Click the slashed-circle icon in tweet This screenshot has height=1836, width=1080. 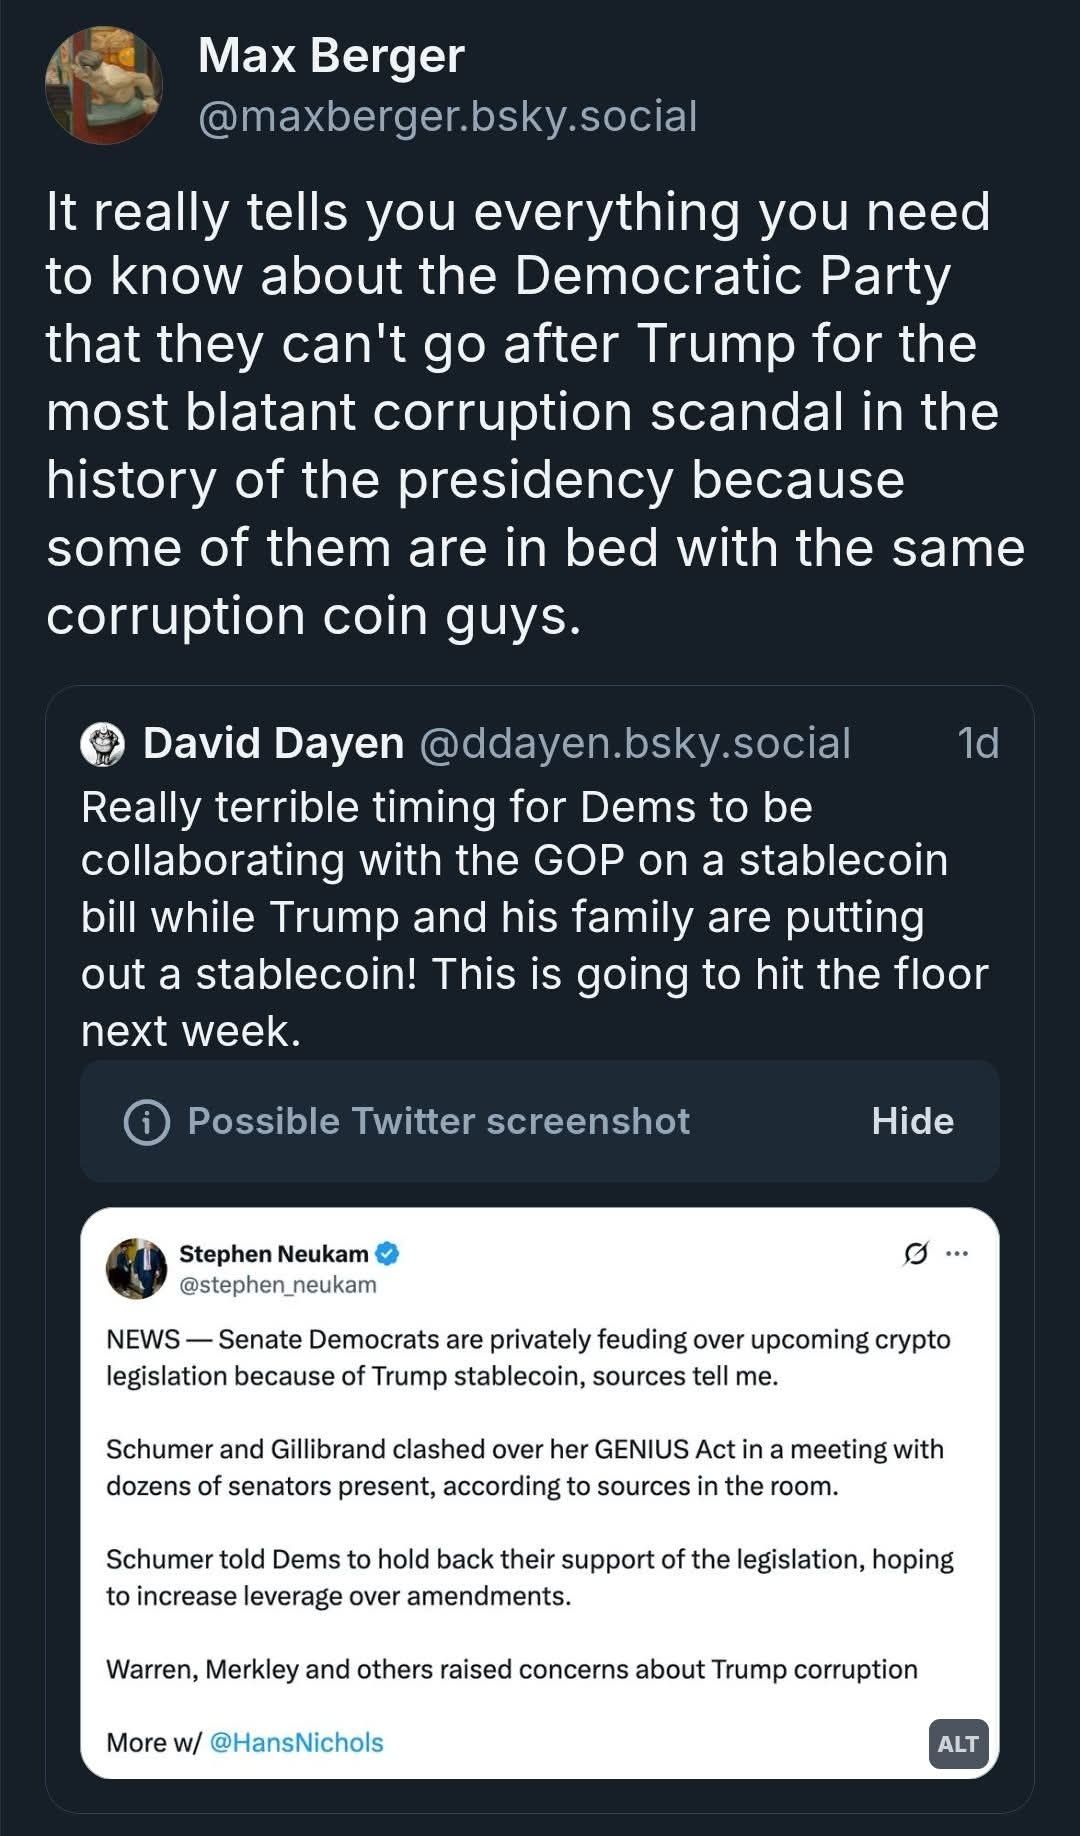[914, 1253]
